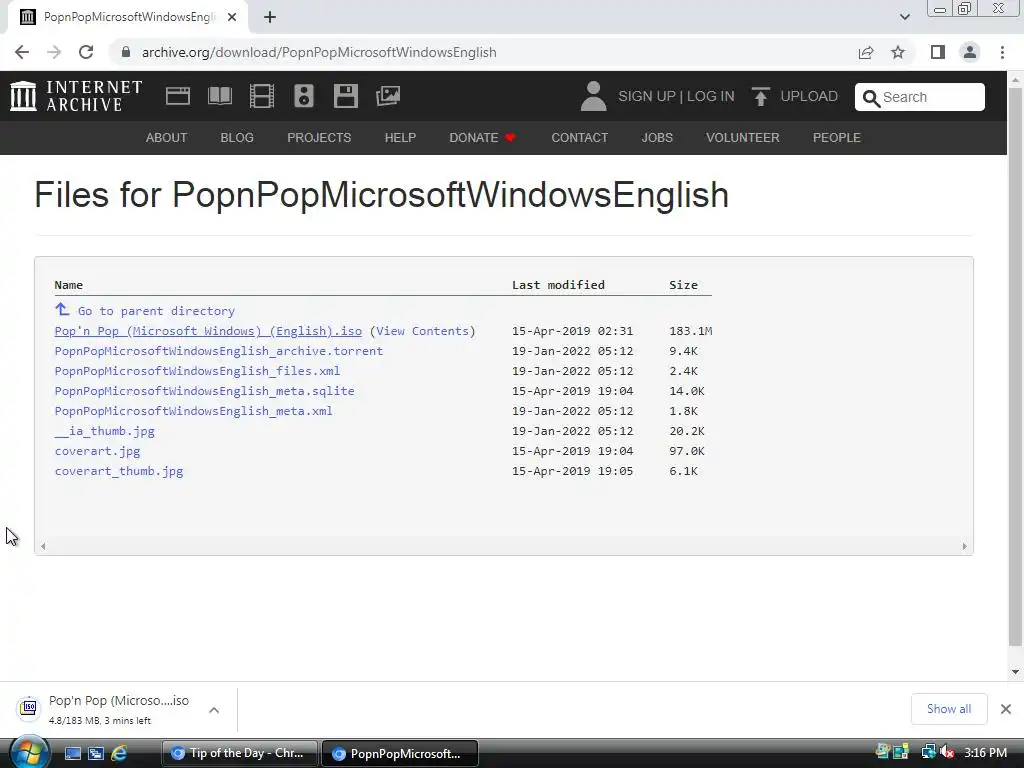This screenshot has height=768, width=1024.
Task: Click Show all downloads
Action: (949, 709)
